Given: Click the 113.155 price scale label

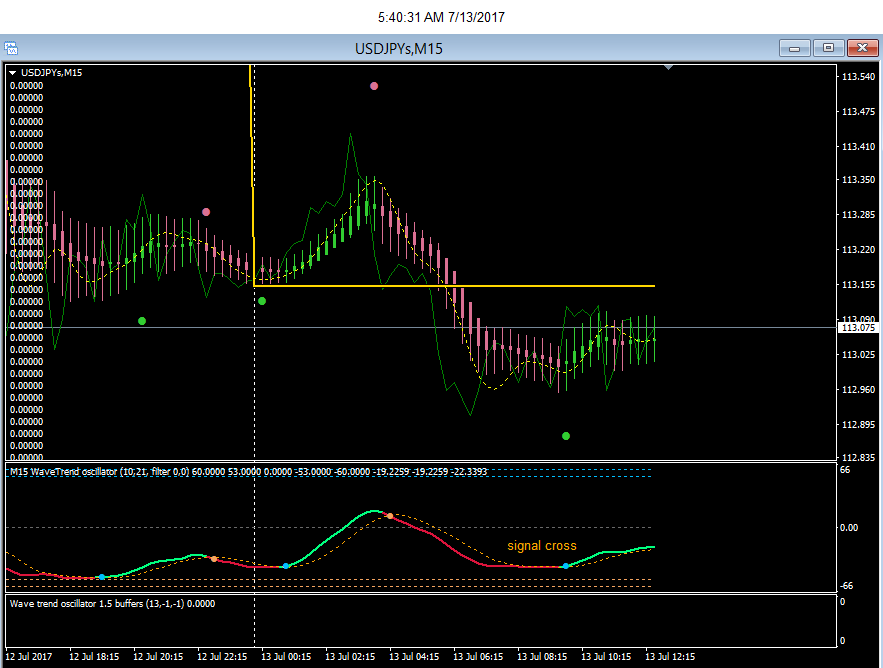Looking at the screenshot, I should tap(858, 285).
